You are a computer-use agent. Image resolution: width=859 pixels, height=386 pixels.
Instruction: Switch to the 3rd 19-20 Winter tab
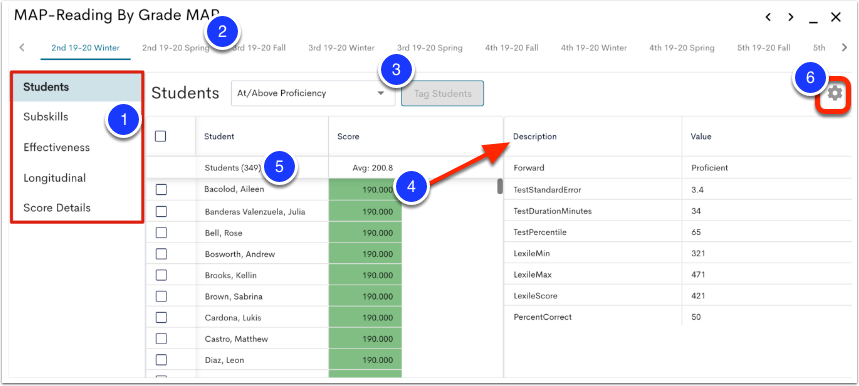pyautogui.click(x=341, y=48)
